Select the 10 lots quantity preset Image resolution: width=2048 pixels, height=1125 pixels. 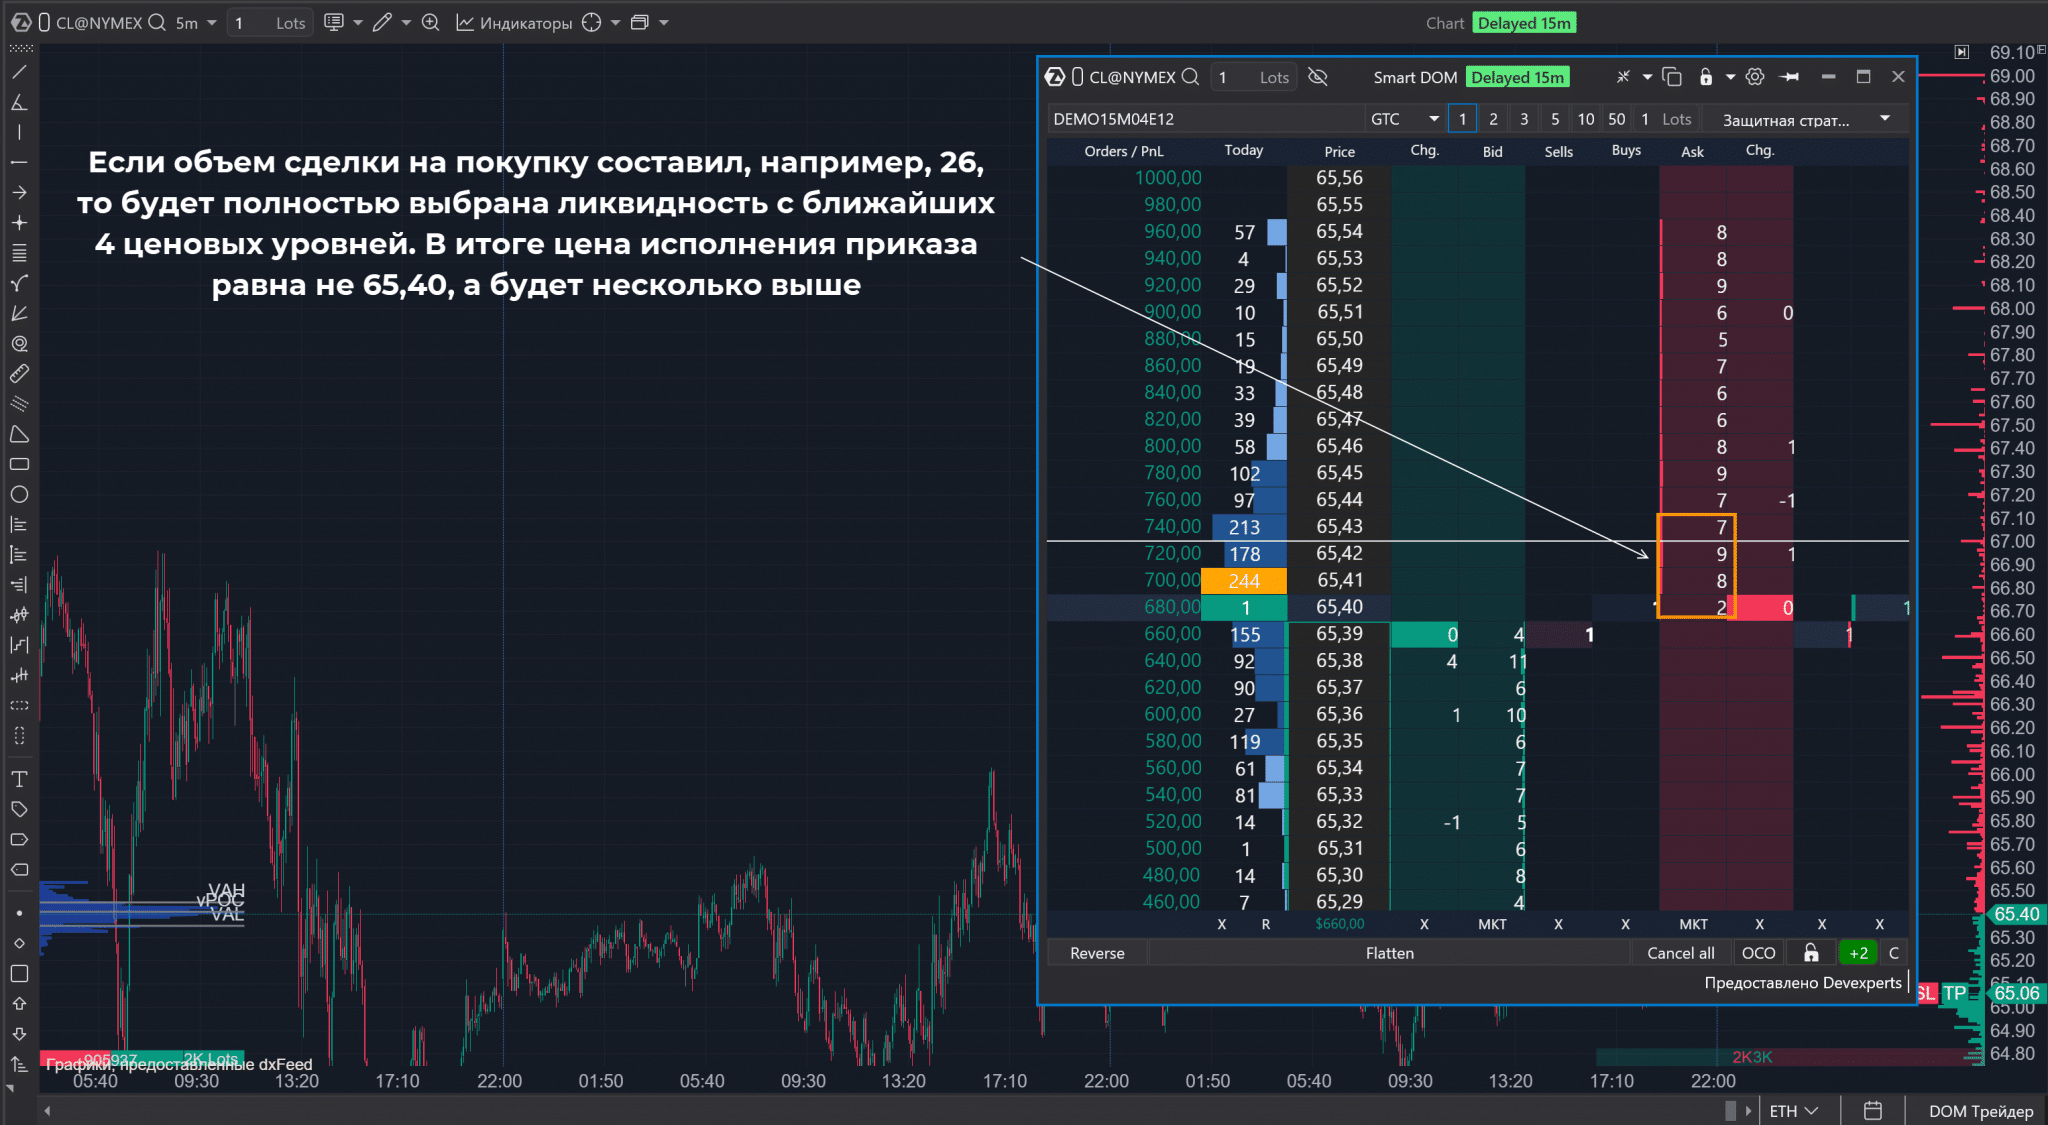1585,119
